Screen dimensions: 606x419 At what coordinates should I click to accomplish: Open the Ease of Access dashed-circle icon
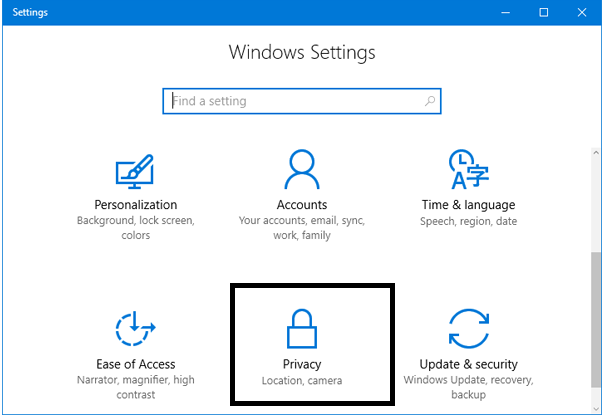tap(135, 328)
